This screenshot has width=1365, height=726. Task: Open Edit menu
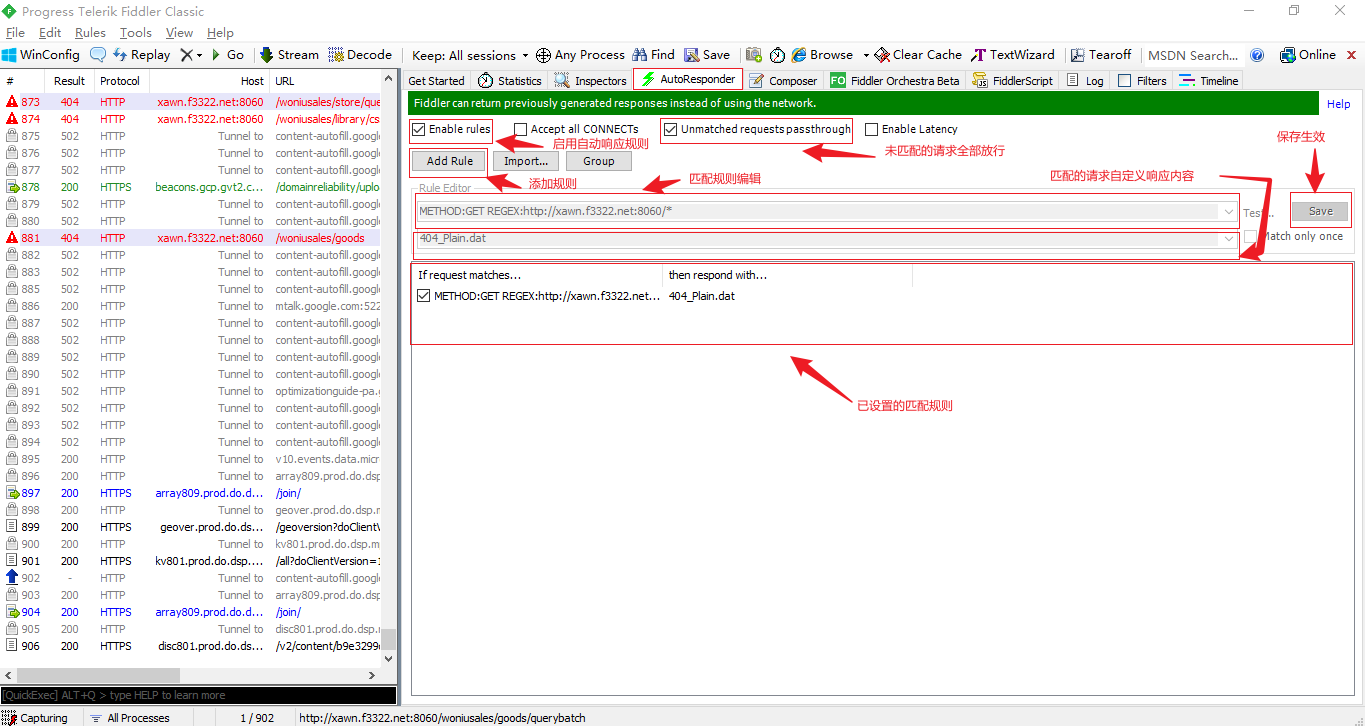pos(50,33)
